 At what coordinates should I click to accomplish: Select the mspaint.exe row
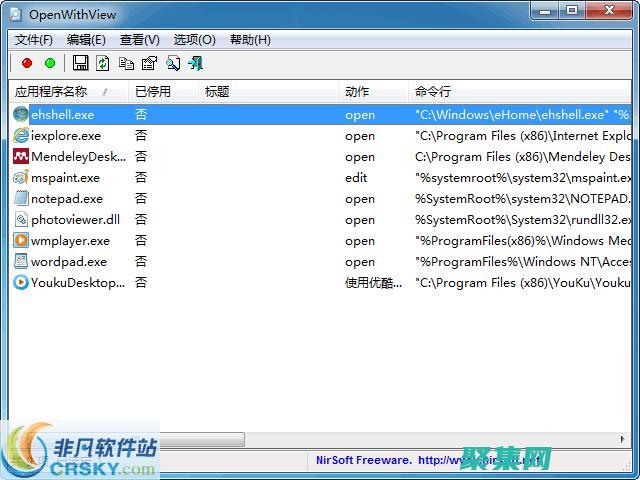(65, 178)
